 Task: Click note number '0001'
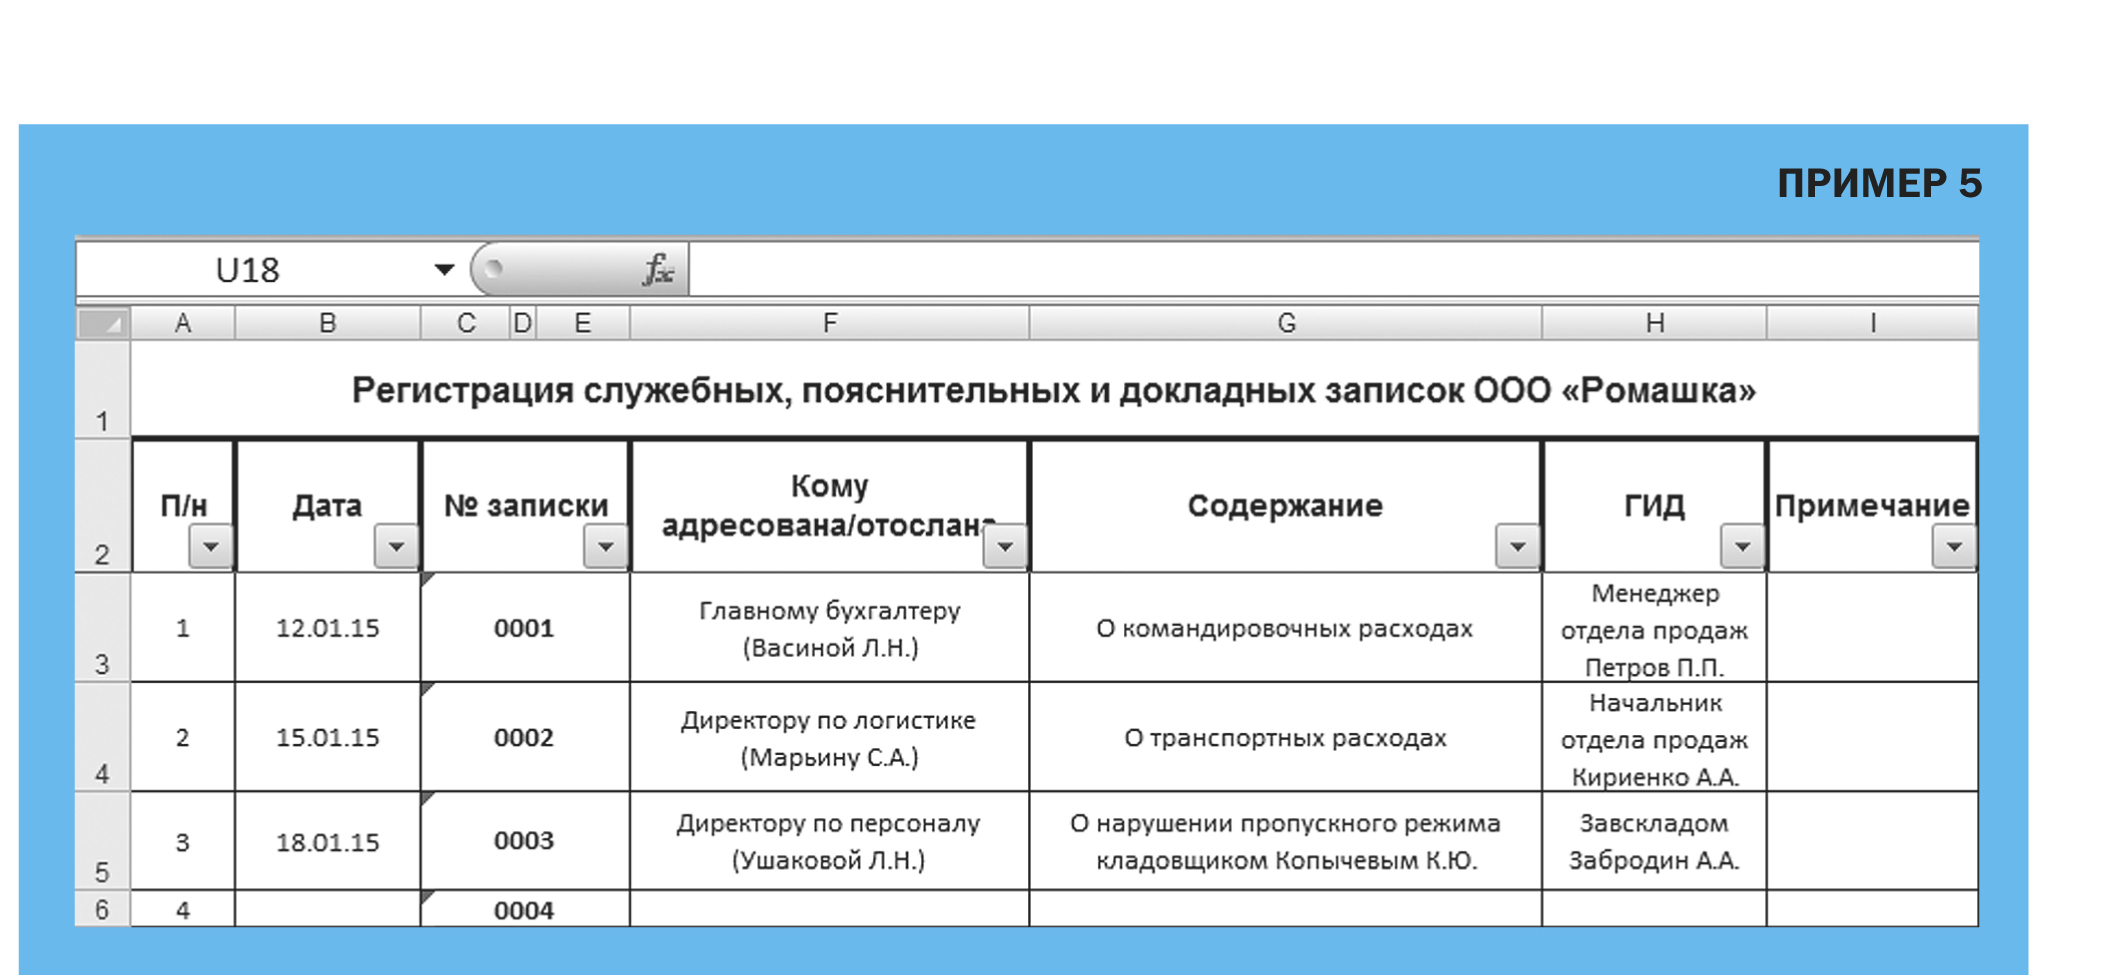[x=525, y=628]
